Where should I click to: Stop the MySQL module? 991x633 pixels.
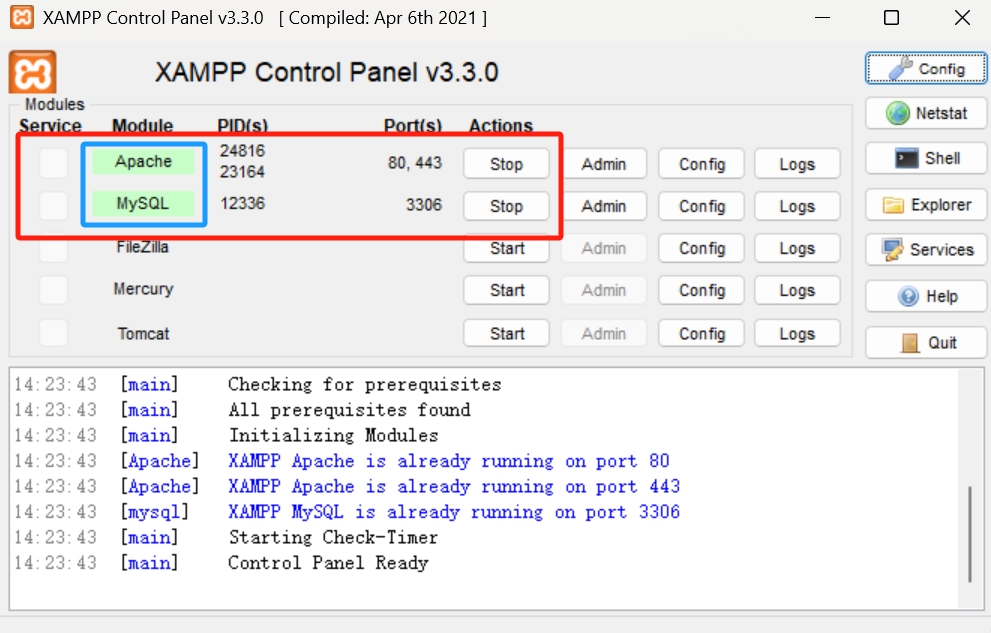pos(506,206)
